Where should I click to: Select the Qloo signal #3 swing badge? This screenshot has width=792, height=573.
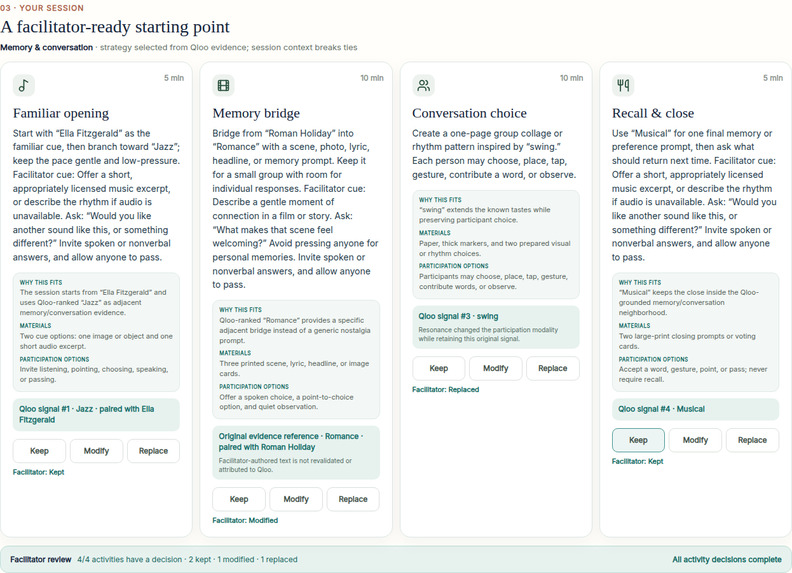[x=496, y=327]
